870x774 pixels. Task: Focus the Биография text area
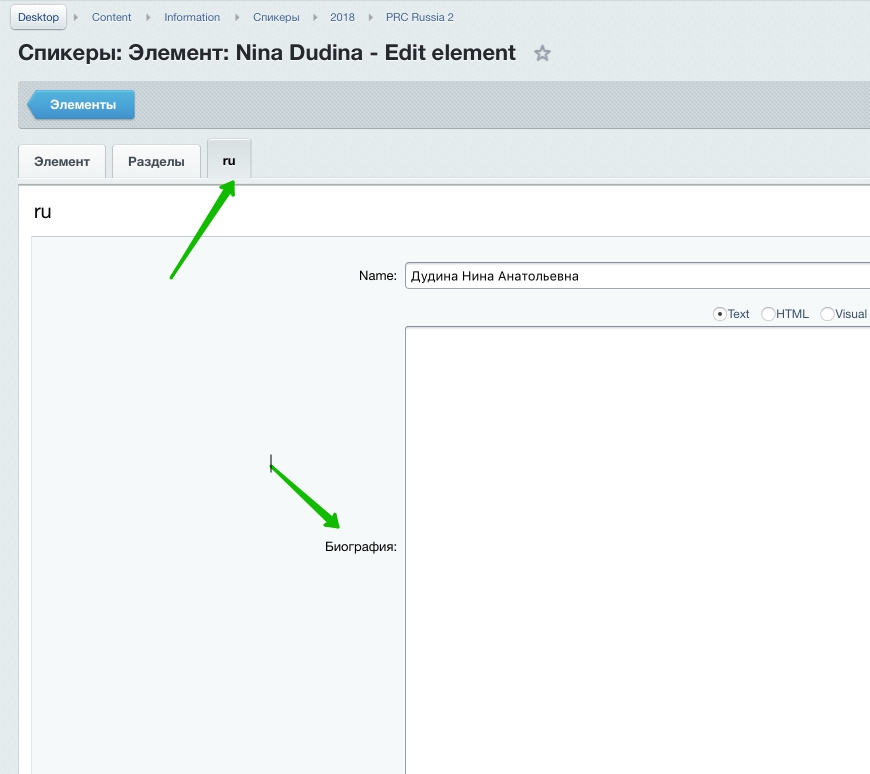(x=636, y=548)
